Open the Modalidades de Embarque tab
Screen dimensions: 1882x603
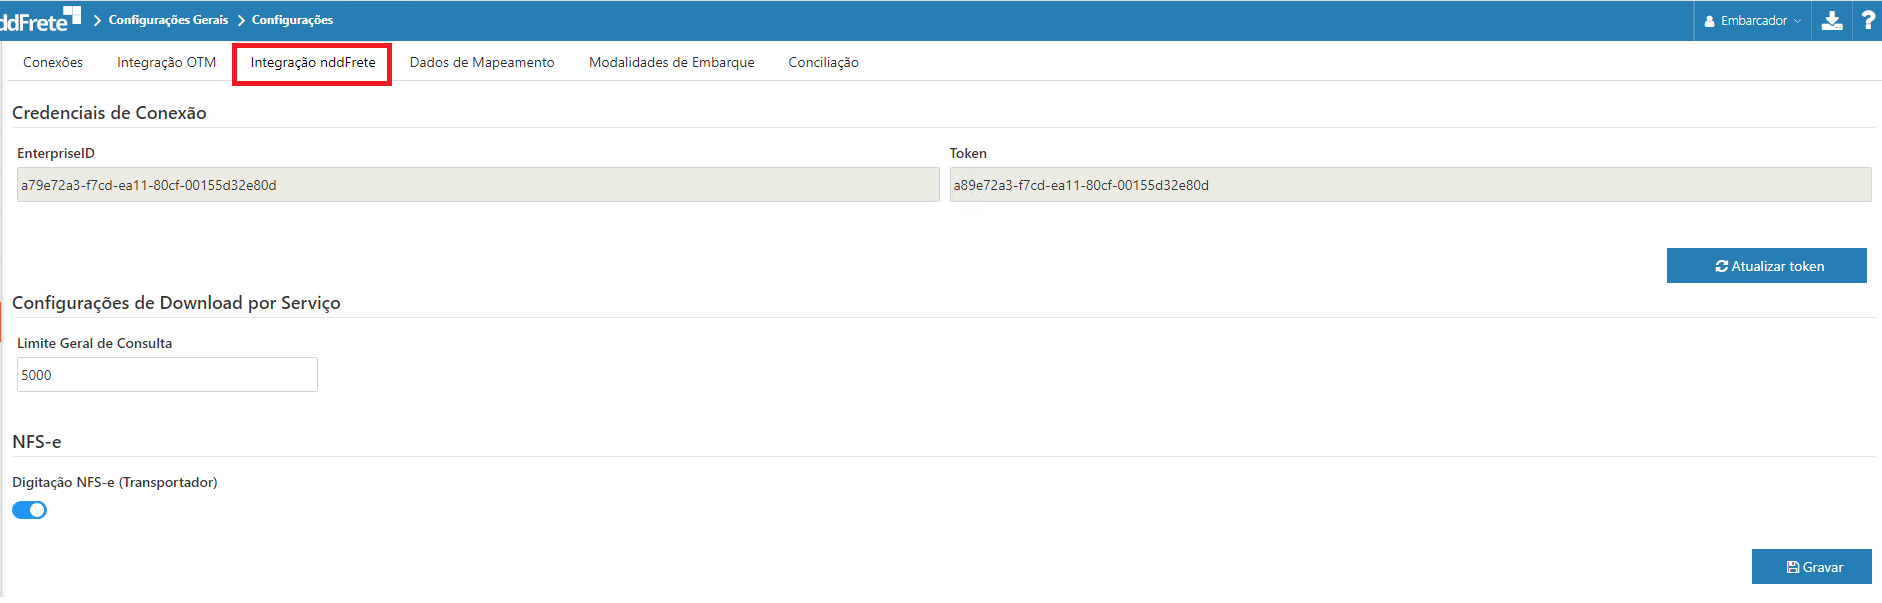click(672, 62)
